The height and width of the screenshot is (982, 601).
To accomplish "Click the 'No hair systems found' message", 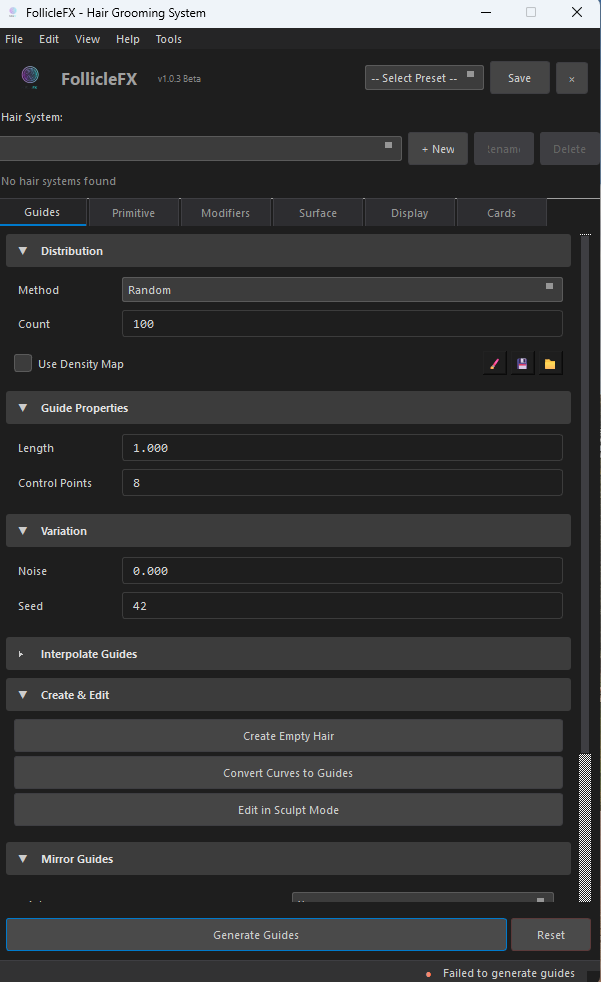I will [59, 181].
